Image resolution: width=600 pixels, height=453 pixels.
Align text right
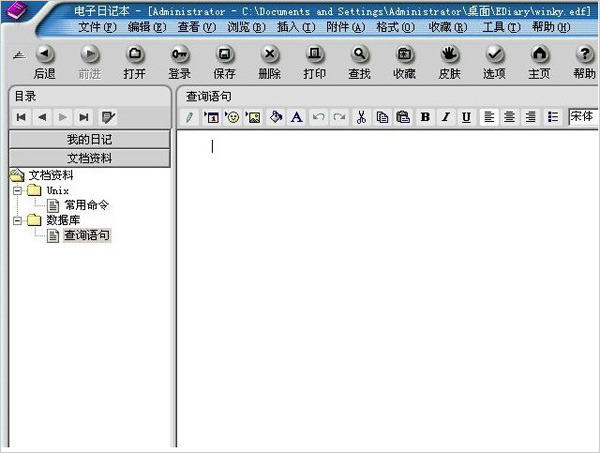(x=530, y=117)
